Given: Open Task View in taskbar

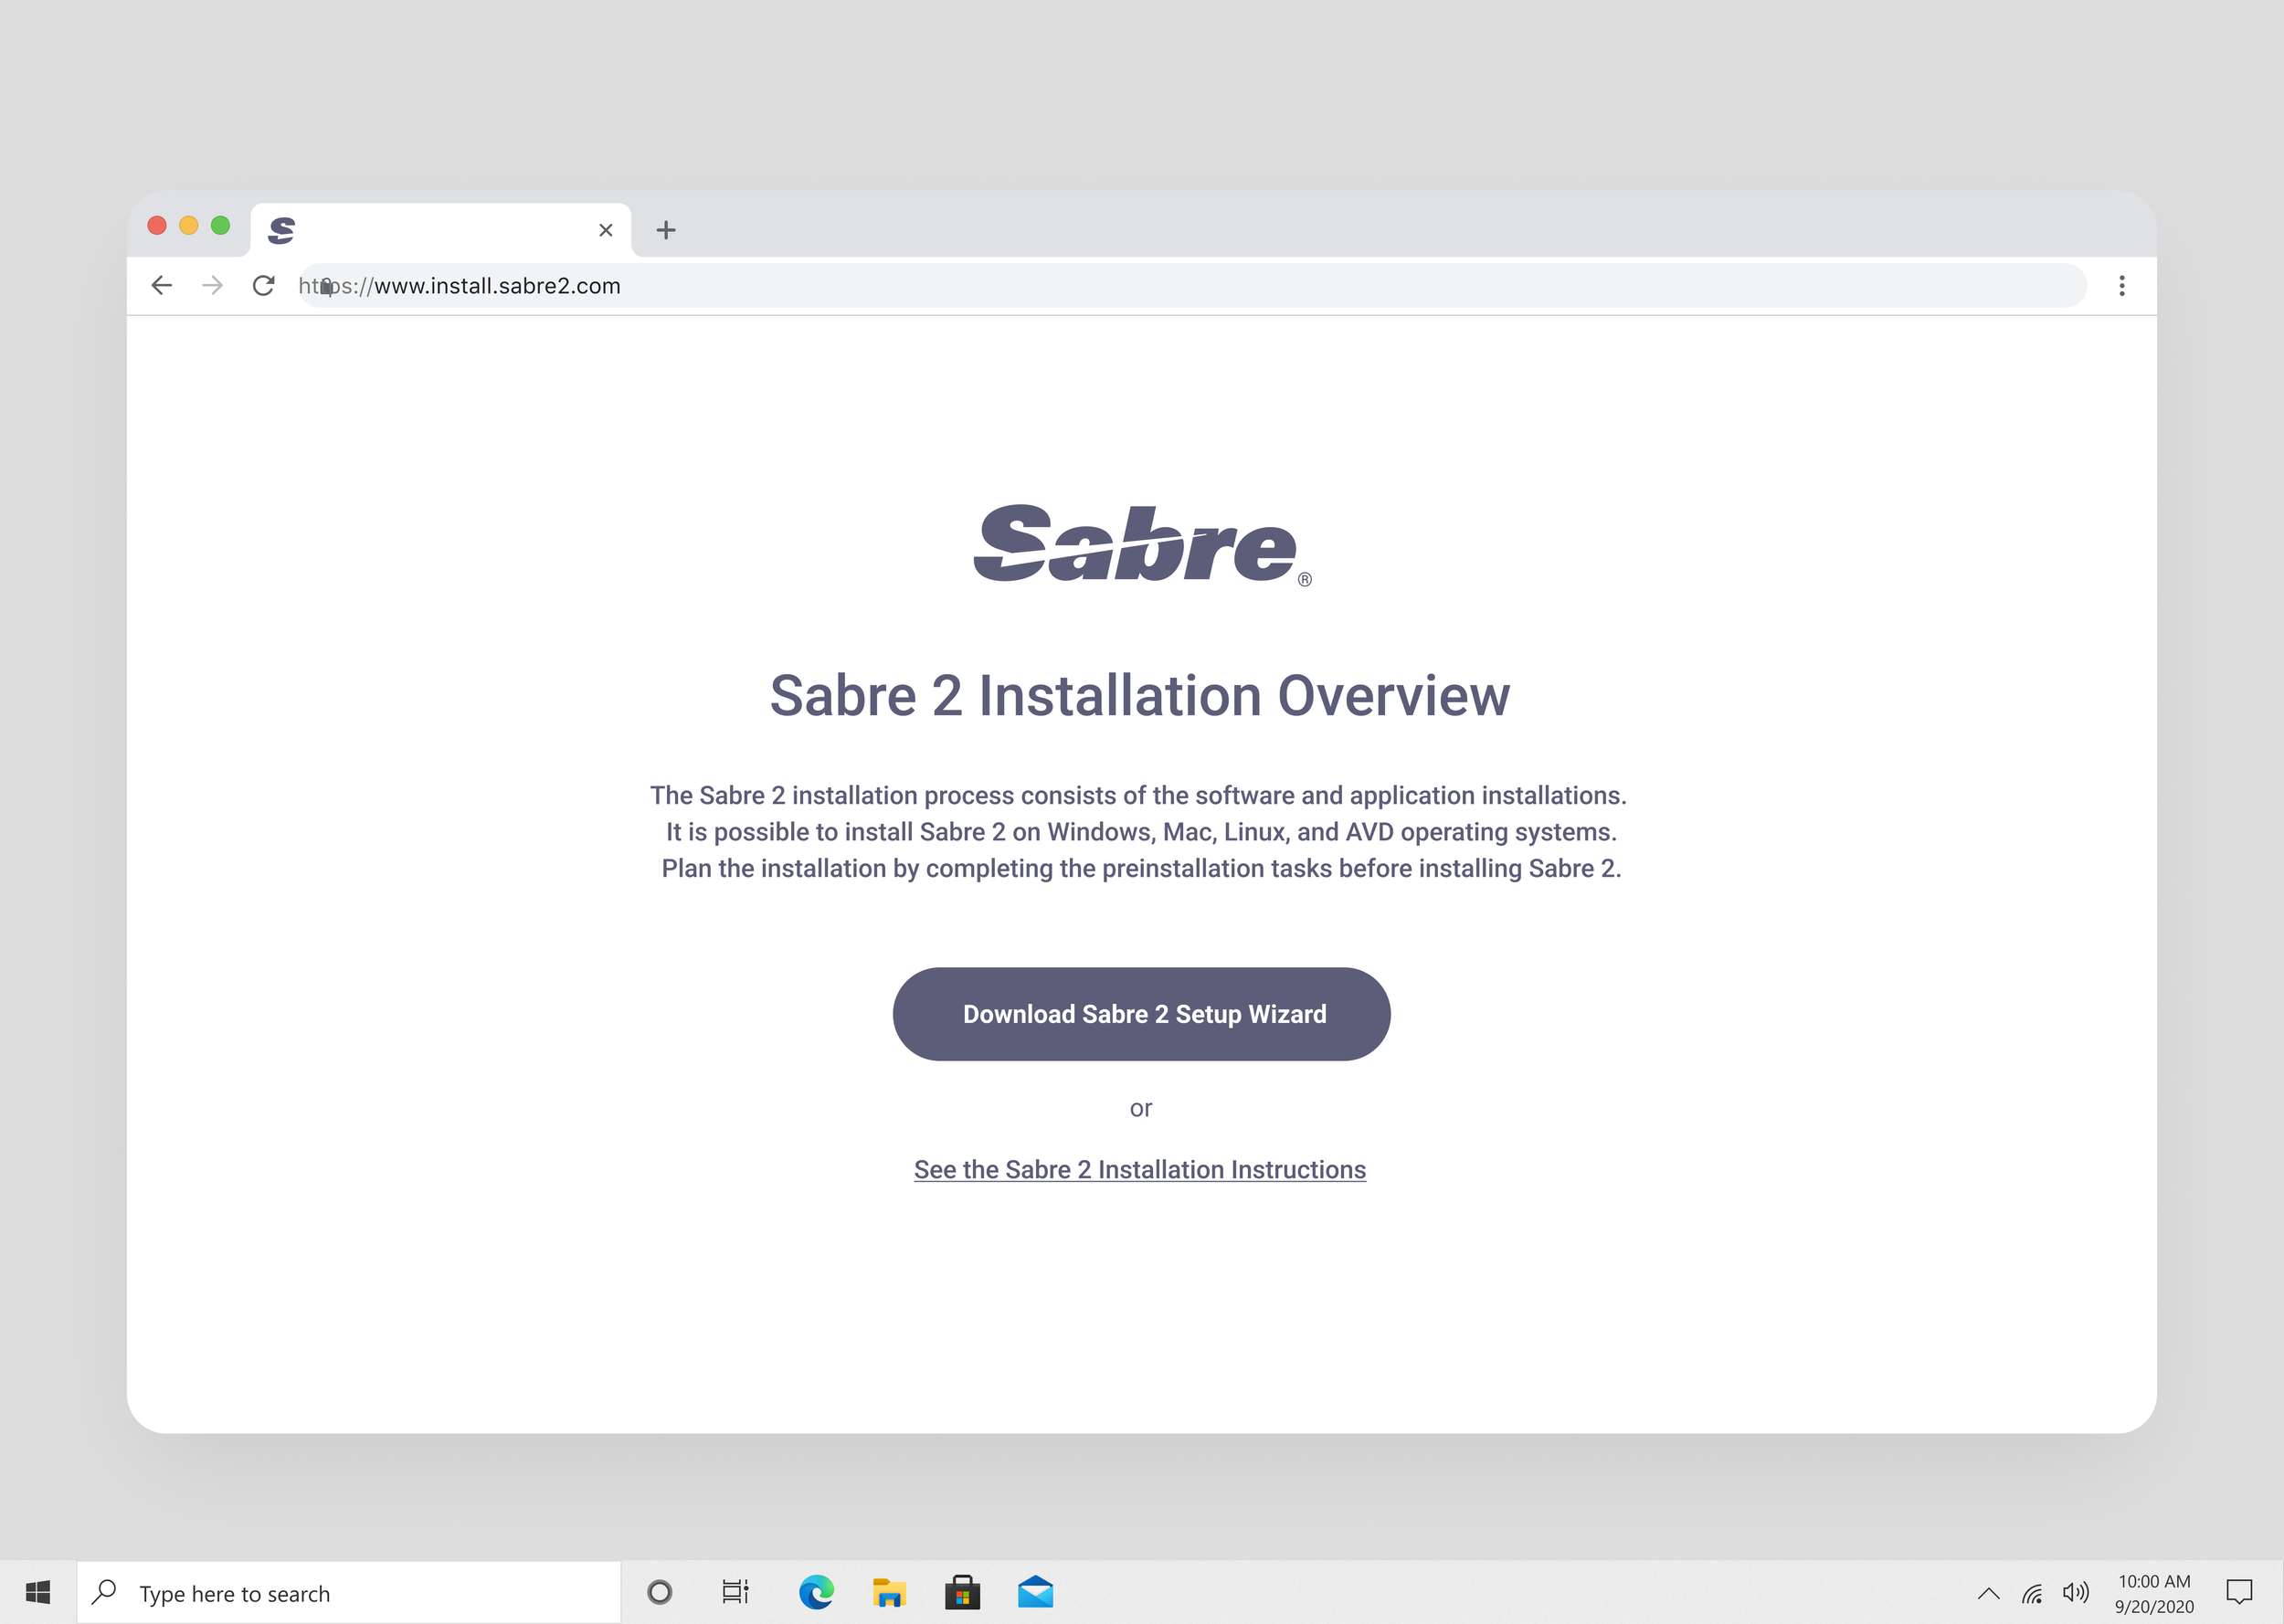Looking at the screenshot, I should pyautogui.click(x=735, y=1592).
